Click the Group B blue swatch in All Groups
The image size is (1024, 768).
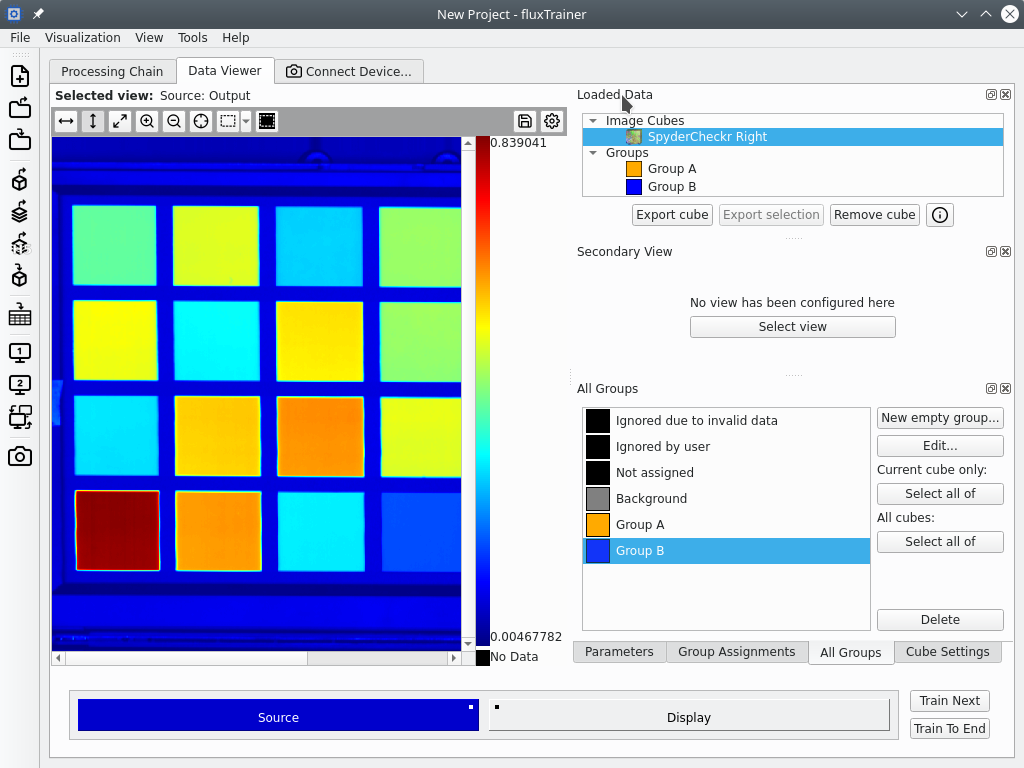[x=598, y=551]
